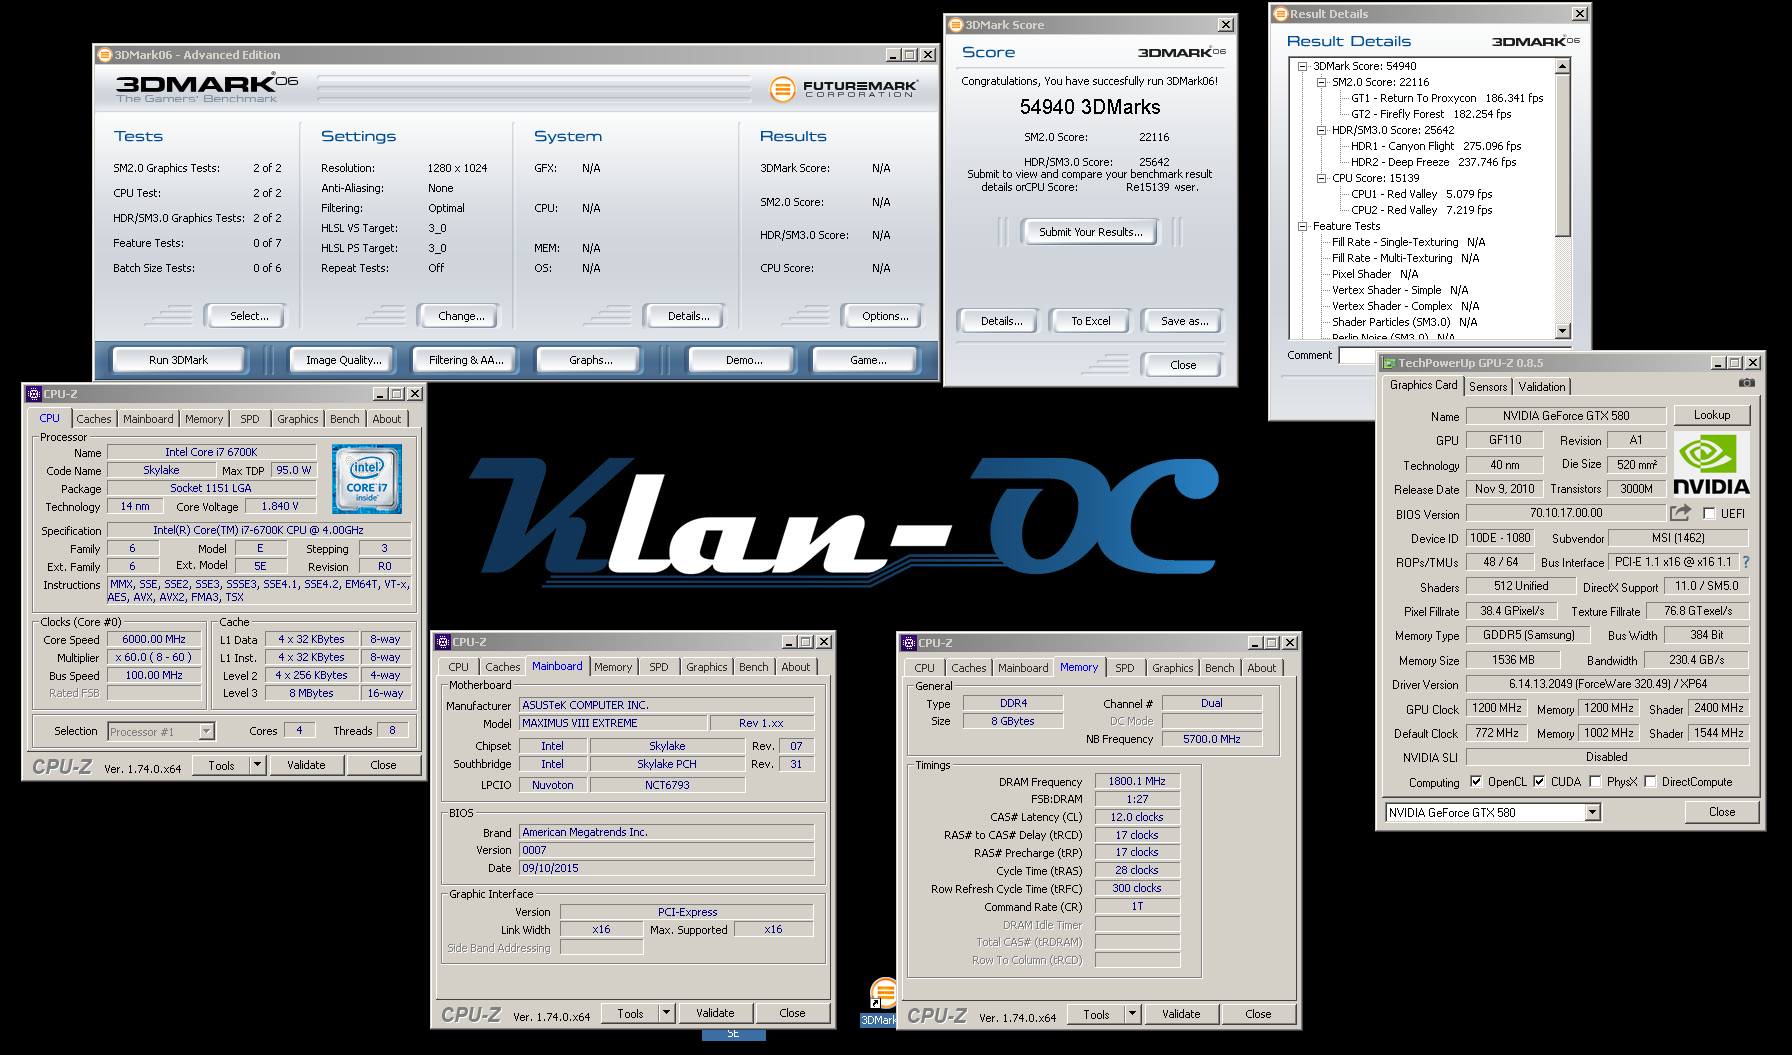1792x1055 pixels.
Task: Click the CPU tab window's CPU-Z icon
Action: 33,394
